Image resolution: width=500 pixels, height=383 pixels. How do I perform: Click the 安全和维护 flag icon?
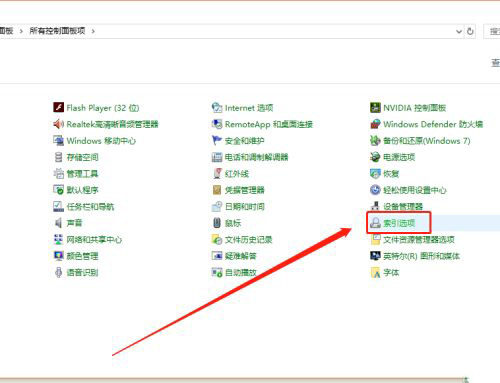click(217, 141)
